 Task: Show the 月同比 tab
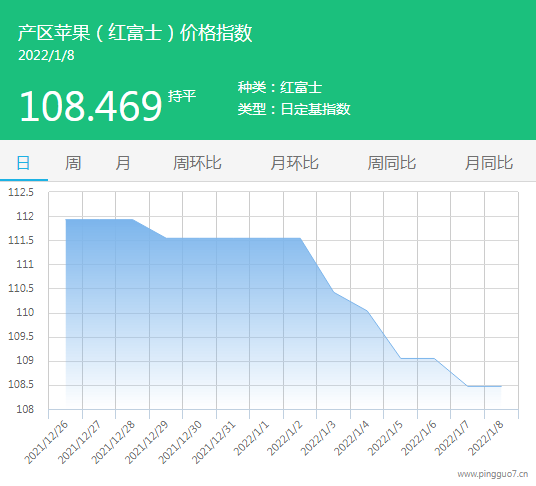pos(489,163)
